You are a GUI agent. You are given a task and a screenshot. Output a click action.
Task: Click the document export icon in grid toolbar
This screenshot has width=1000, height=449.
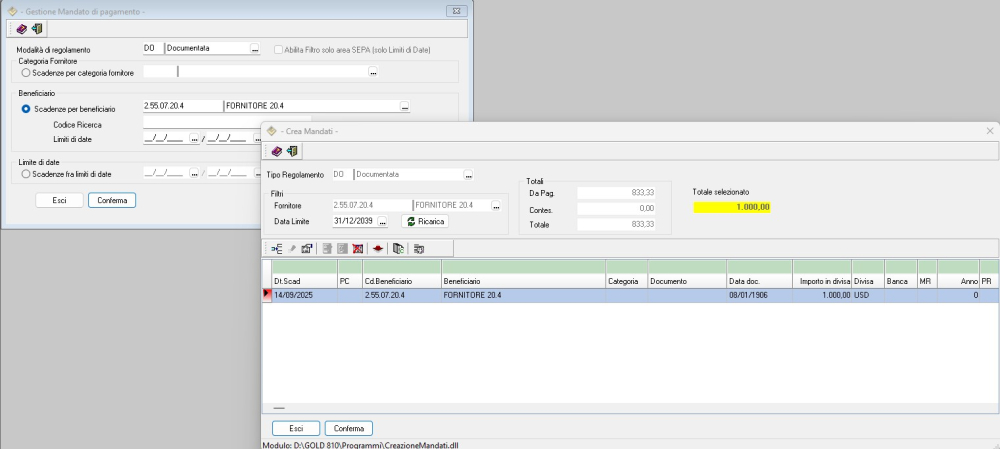pos(398,248)
